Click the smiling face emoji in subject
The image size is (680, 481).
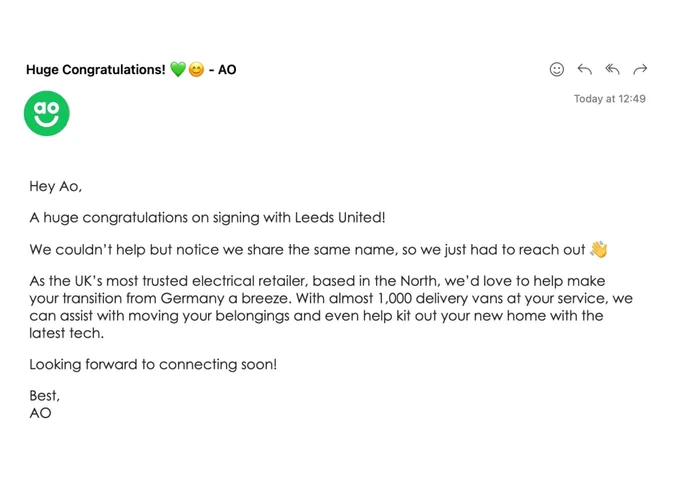(196, 69)
